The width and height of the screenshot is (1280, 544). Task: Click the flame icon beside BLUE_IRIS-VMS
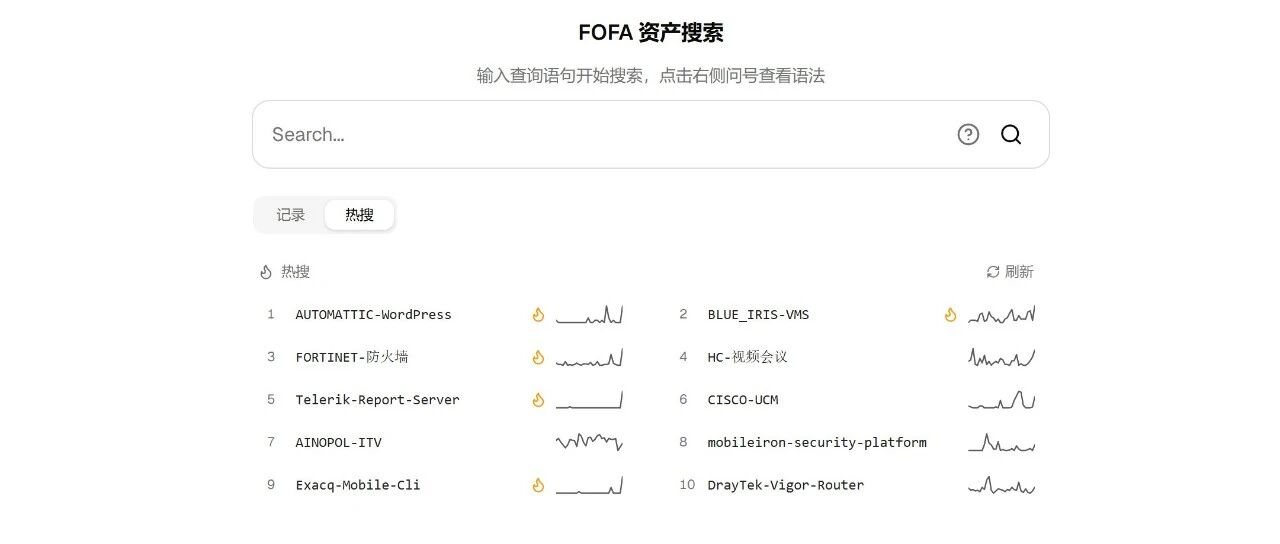tap(950, 315)
